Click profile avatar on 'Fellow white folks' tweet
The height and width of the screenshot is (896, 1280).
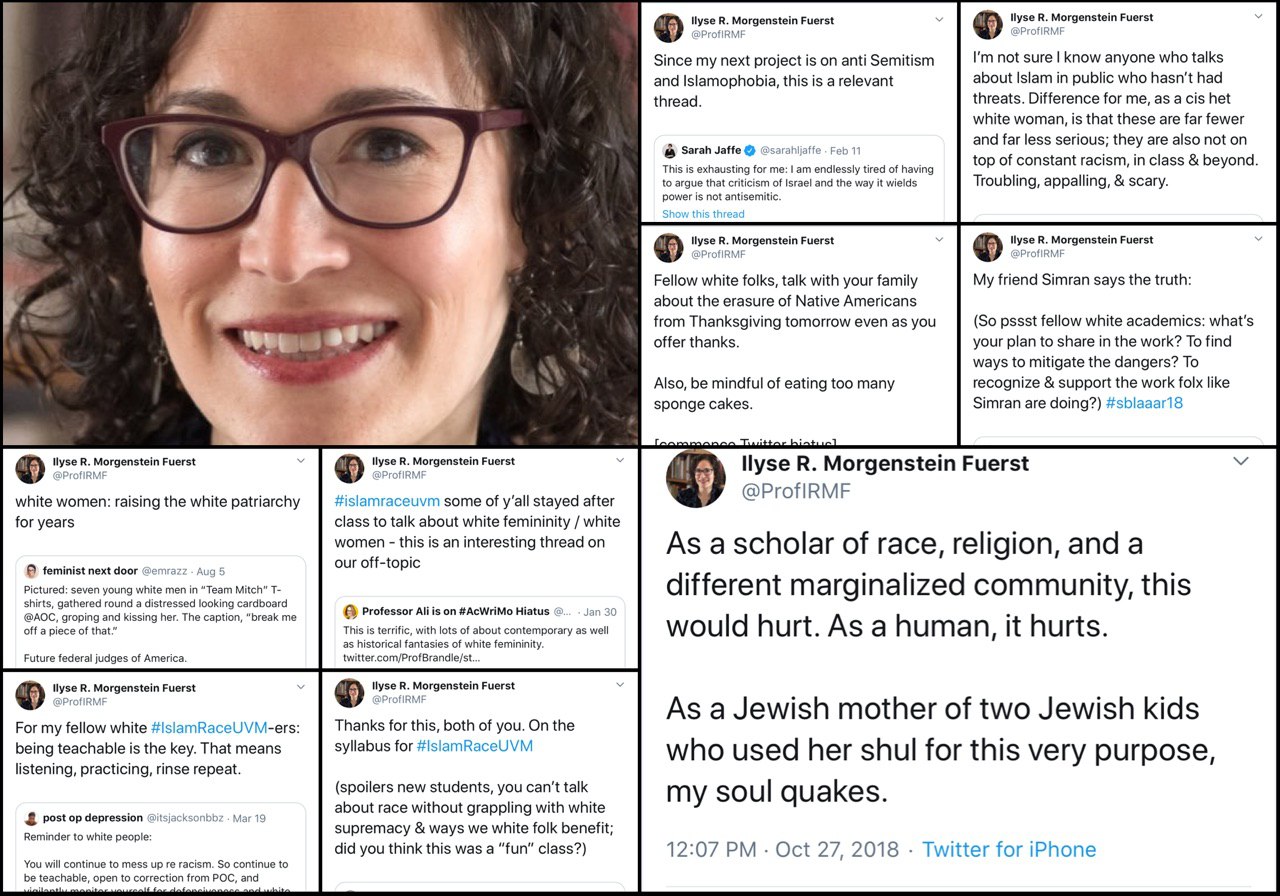pos(669,247)
